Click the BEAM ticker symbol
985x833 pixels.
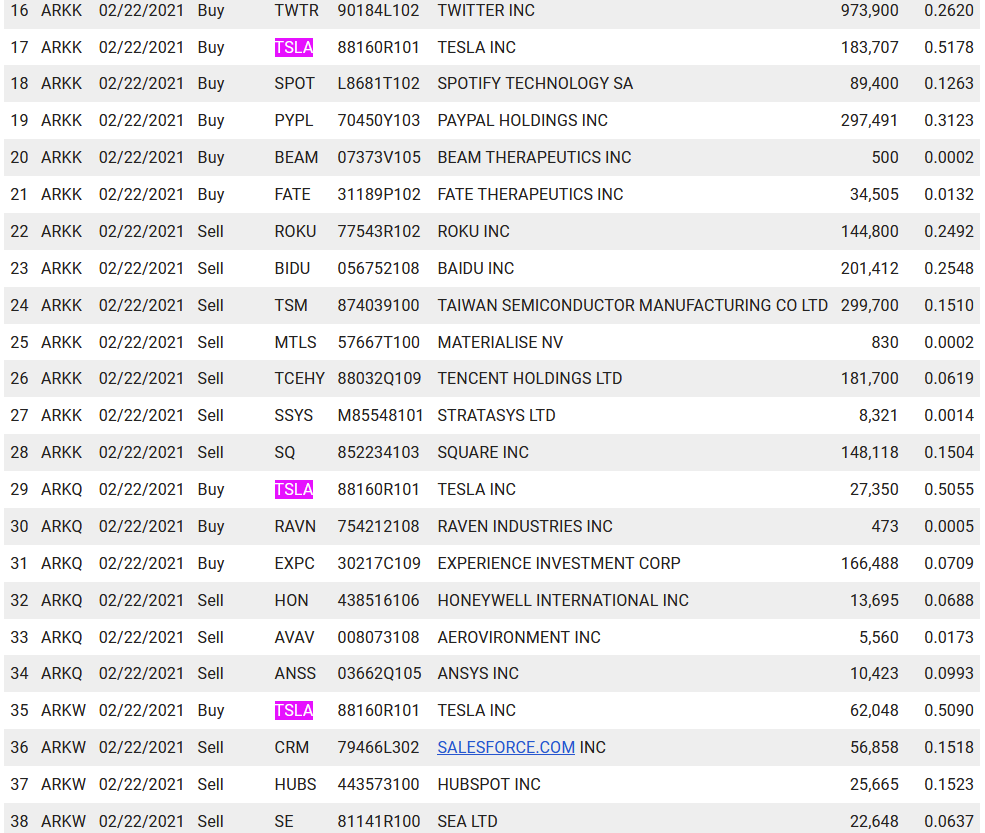tap(296, 157)
